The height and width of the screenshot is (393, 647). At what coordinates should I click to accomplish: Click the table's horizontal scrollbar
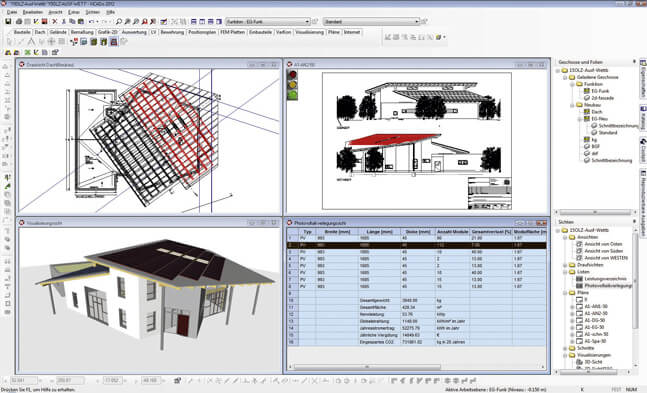(x=417, y=366)
